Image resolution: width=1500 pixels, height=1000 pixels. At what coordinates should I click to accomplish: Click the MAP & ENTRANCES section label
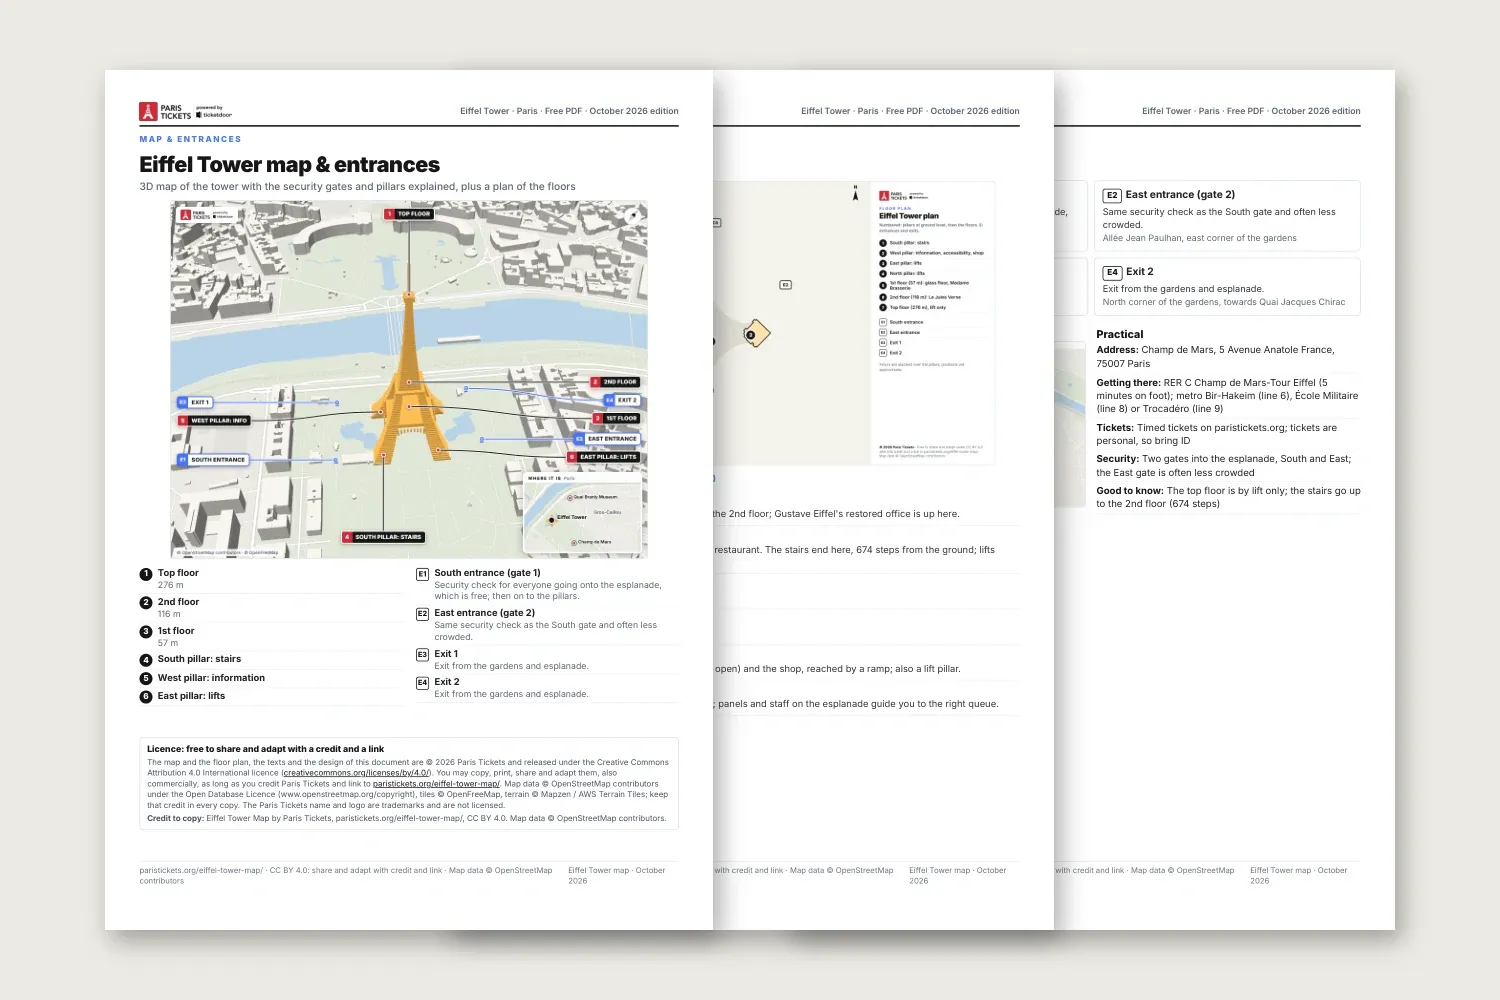coord(190,139)
